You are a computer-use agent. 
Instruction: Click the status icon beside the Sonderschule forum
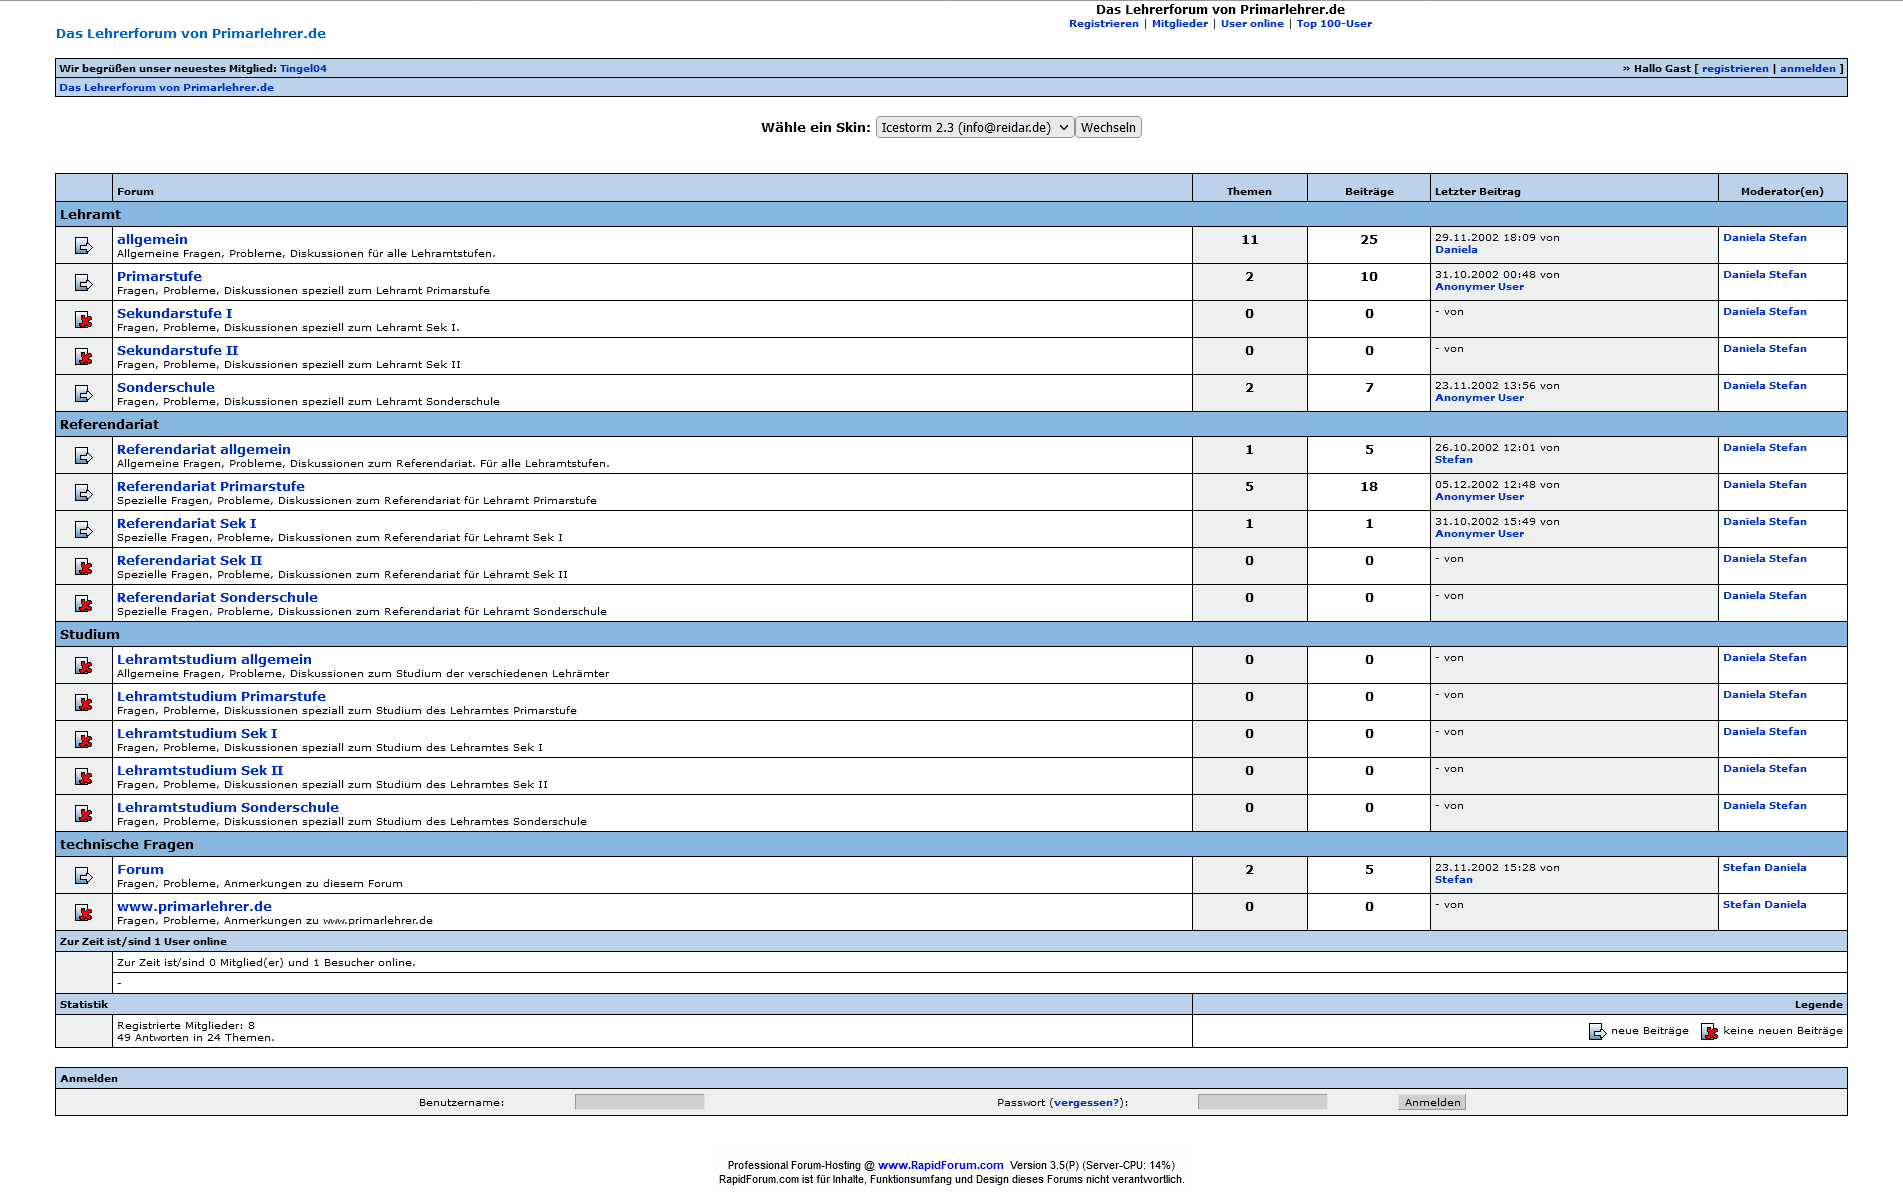[x=84, y=394]
